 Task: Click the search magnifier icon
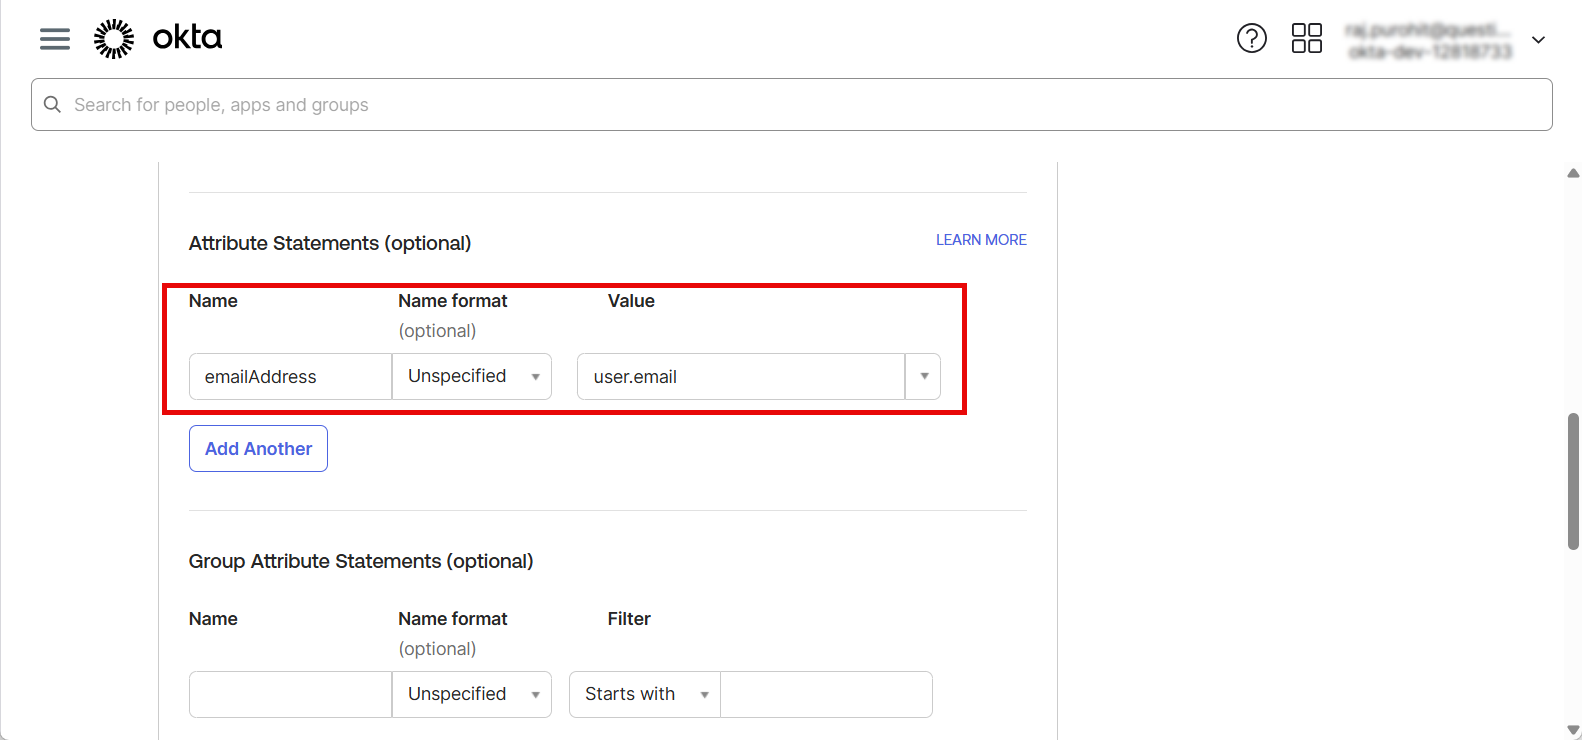[53, 105]
